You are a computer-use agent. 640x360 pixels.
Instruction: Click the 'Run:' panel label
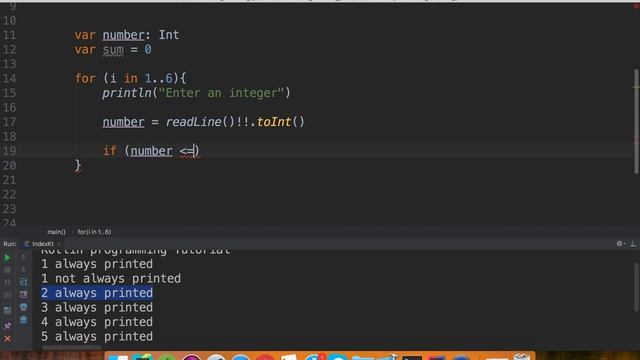10,244
